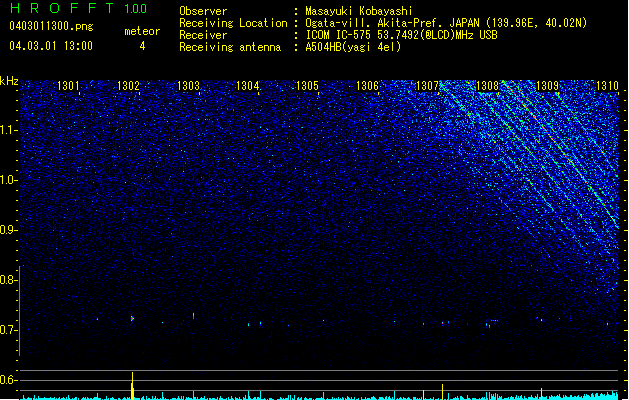Click the 1302 time marker
Viewport: 629px width, 400px height.
[x=128, y=86]
